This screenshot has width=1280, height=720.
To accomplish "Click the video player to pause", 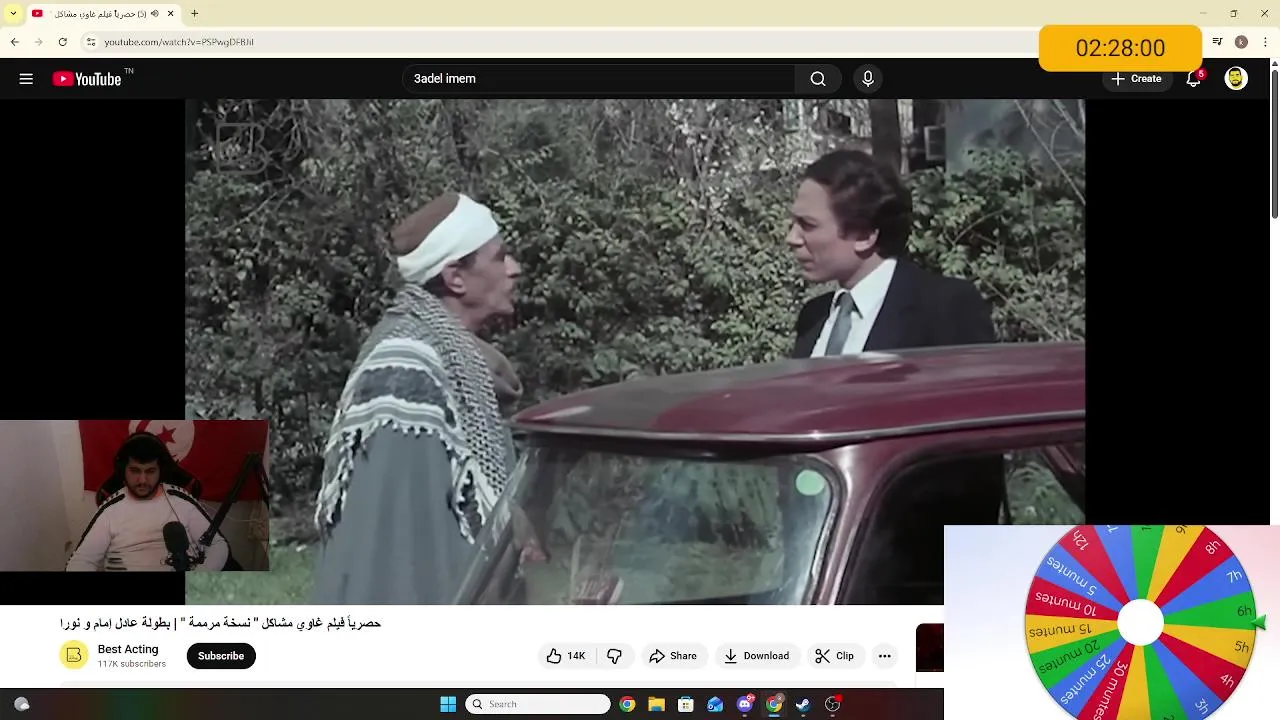I will (635, 350).
